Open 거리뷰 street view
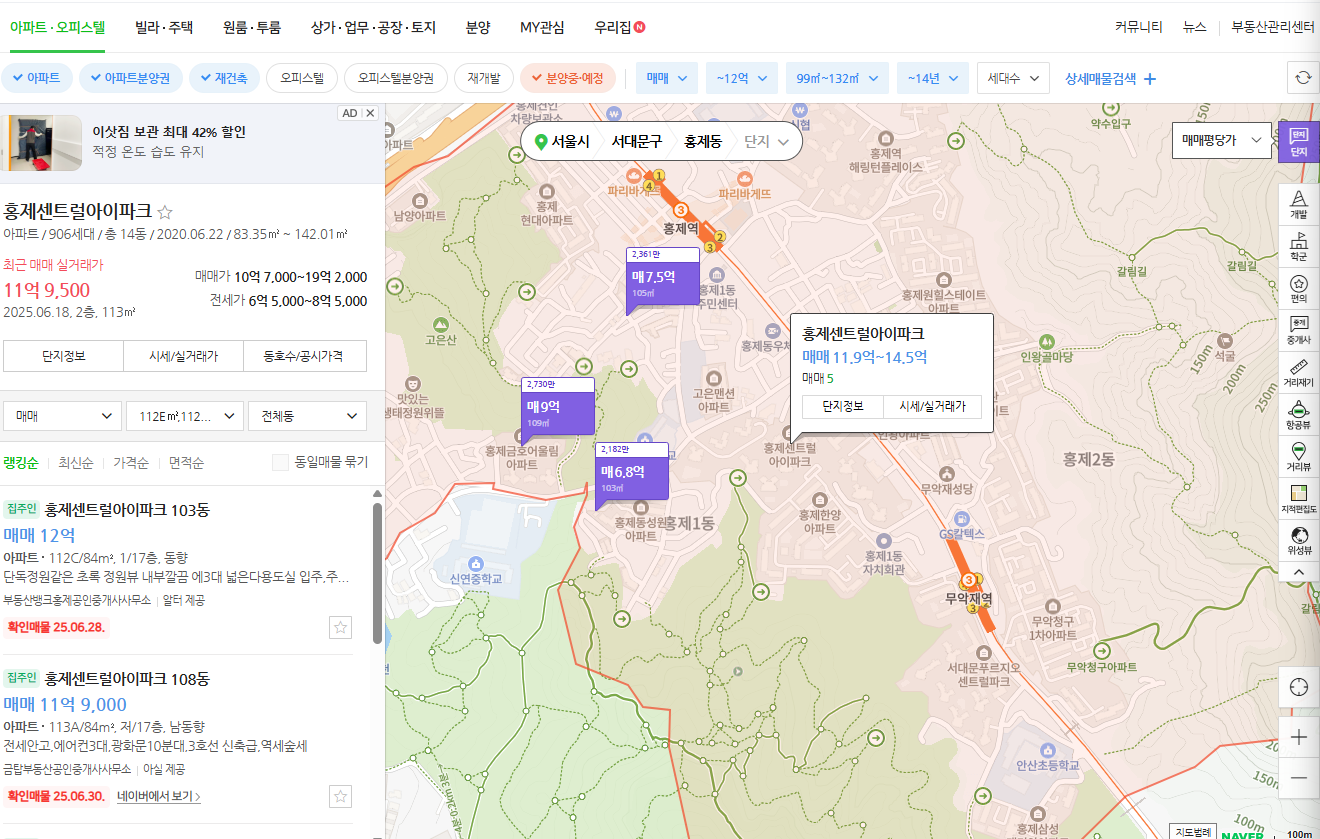 click(x=1299, y=455)
